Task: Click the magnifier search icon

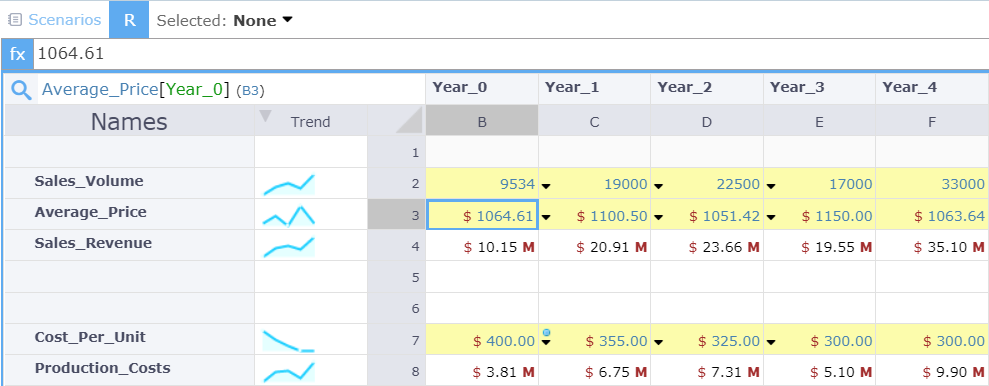Action: click(x=21, y=90)
